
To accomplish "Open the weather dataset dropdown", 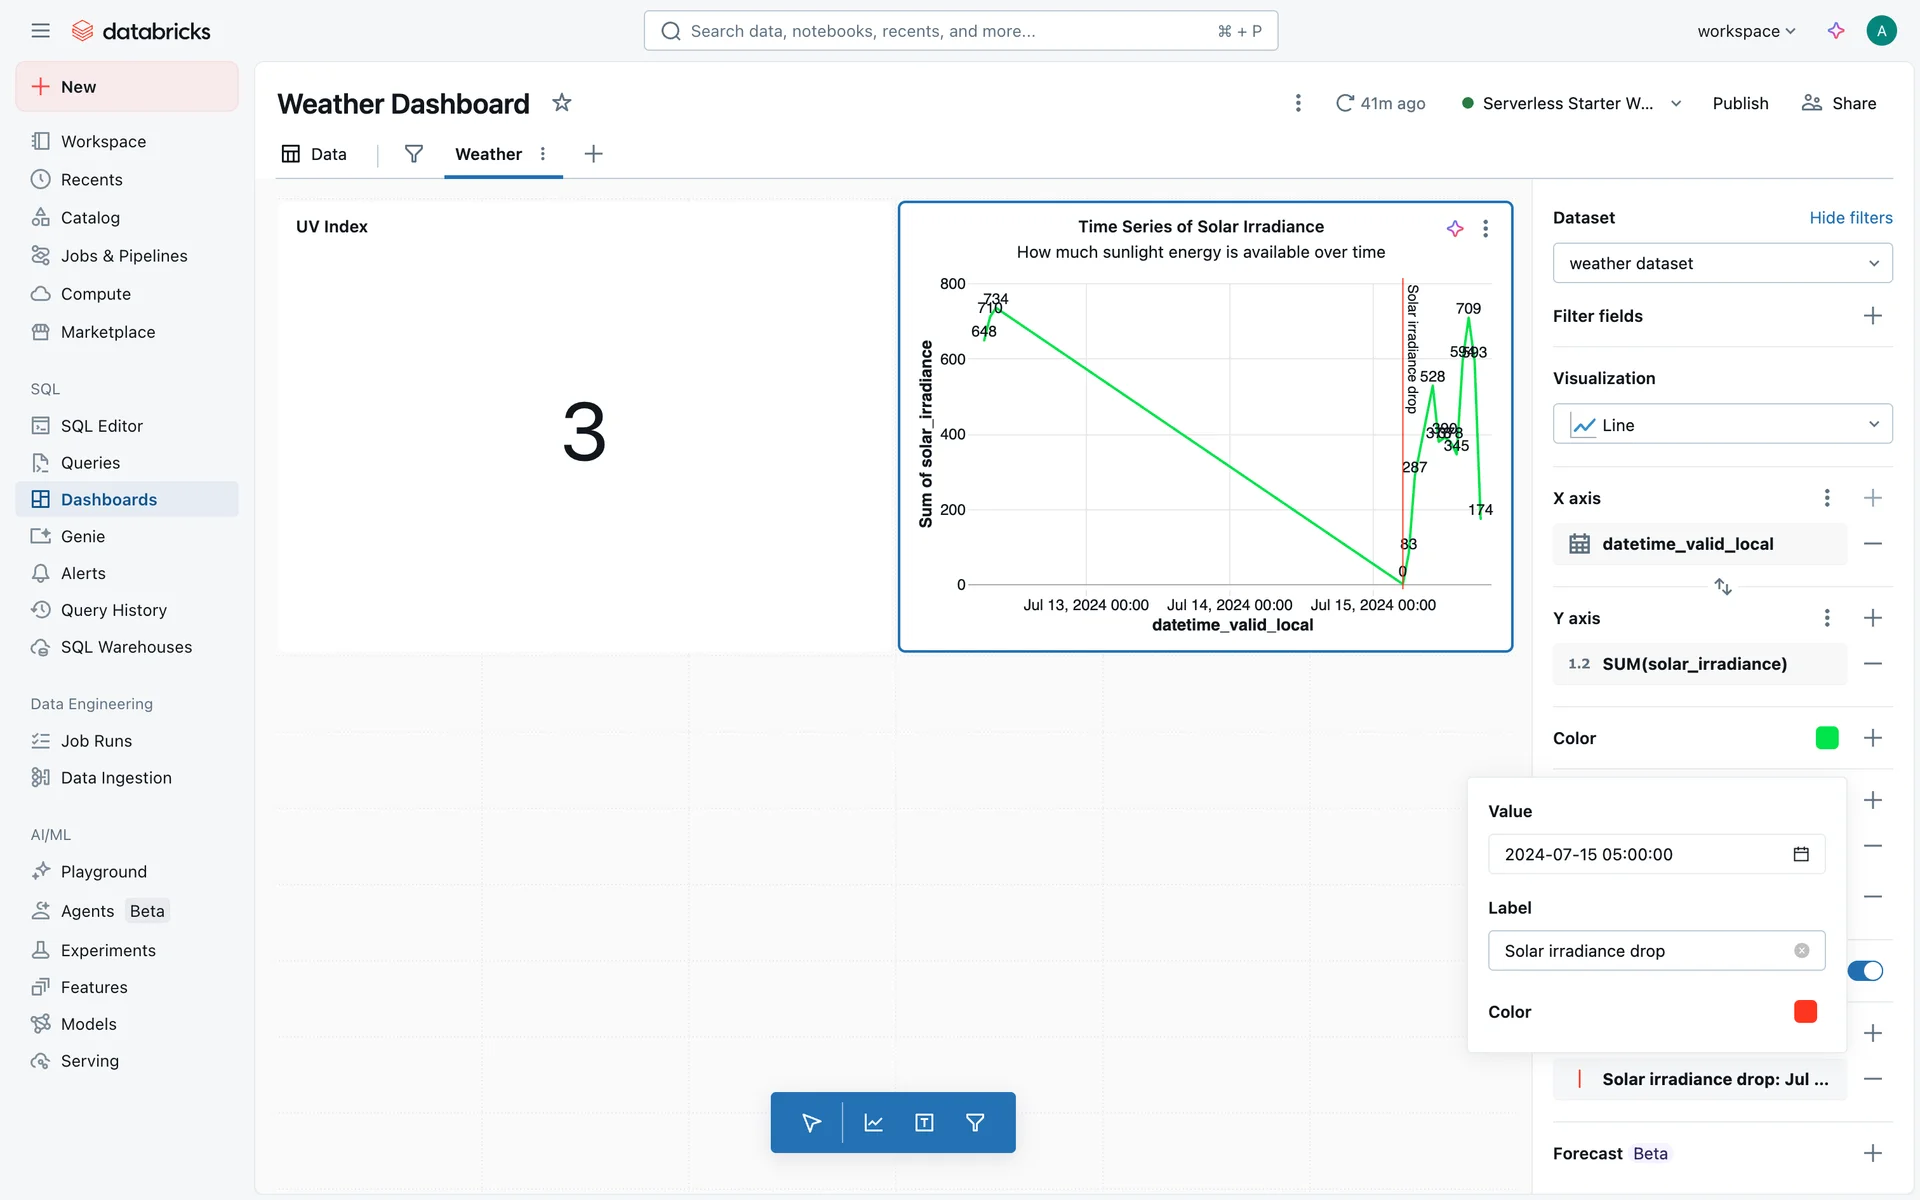I will tap(1722, 263).
